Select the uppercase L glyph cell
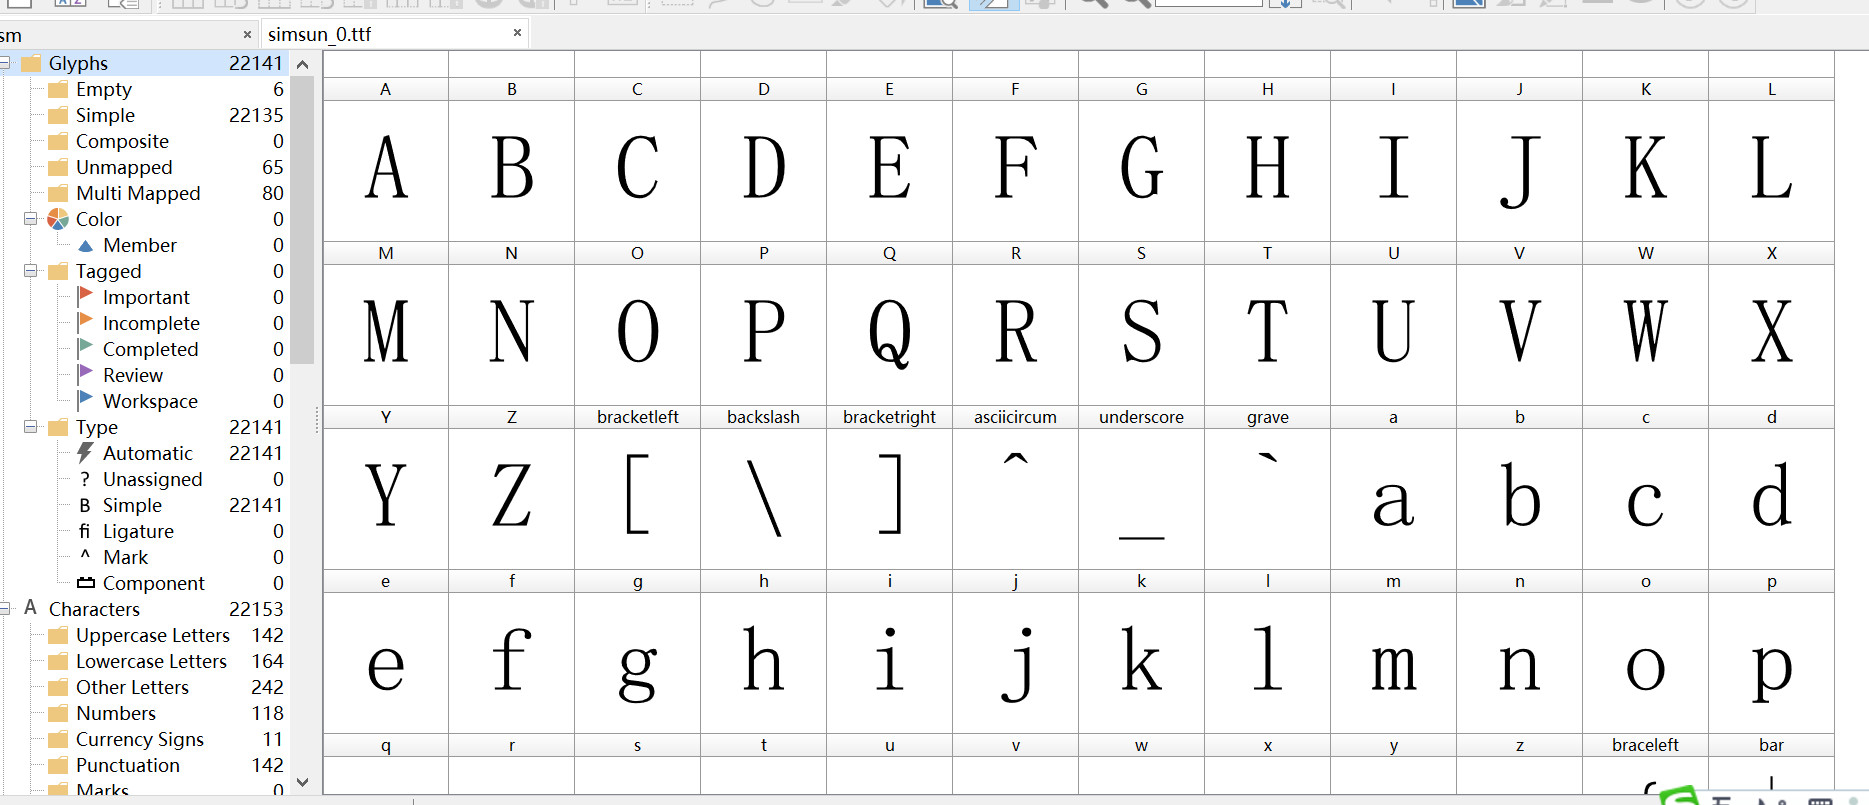This screenshot has width=1869, height=805. coord(1772,160)
